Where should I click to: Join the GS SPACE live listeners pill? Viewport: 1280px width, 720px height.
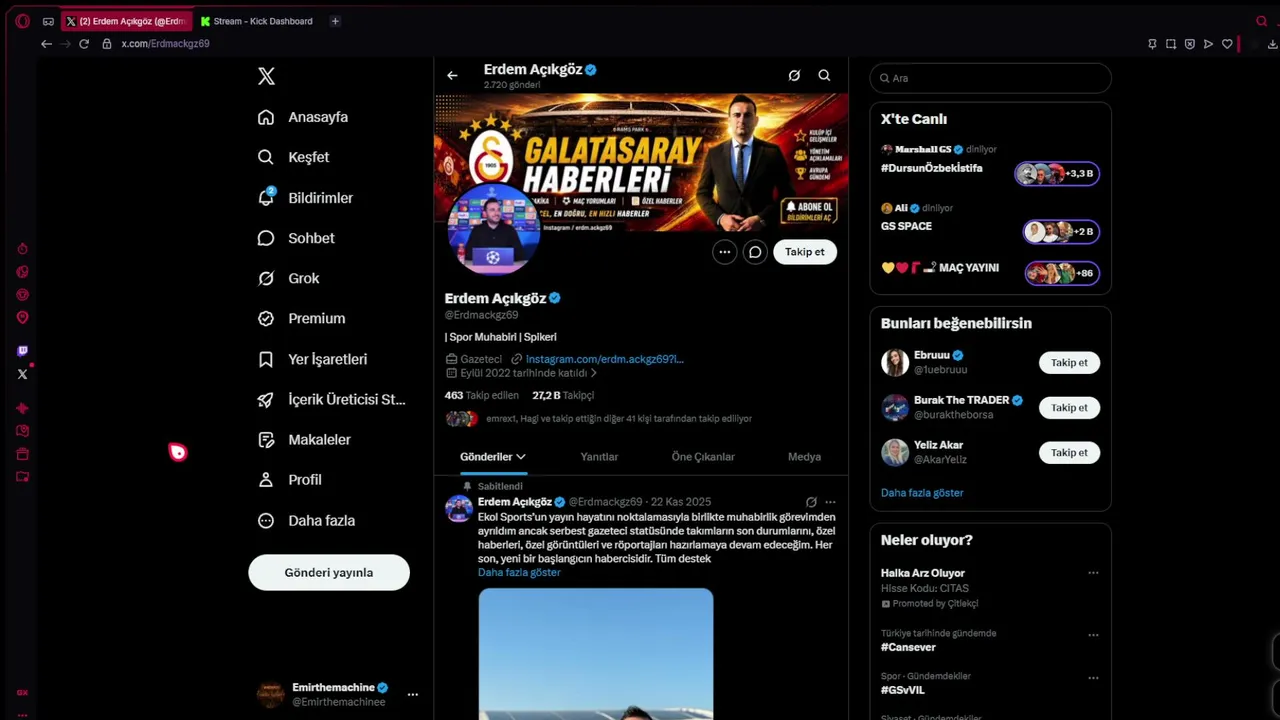coord(1061,232)
